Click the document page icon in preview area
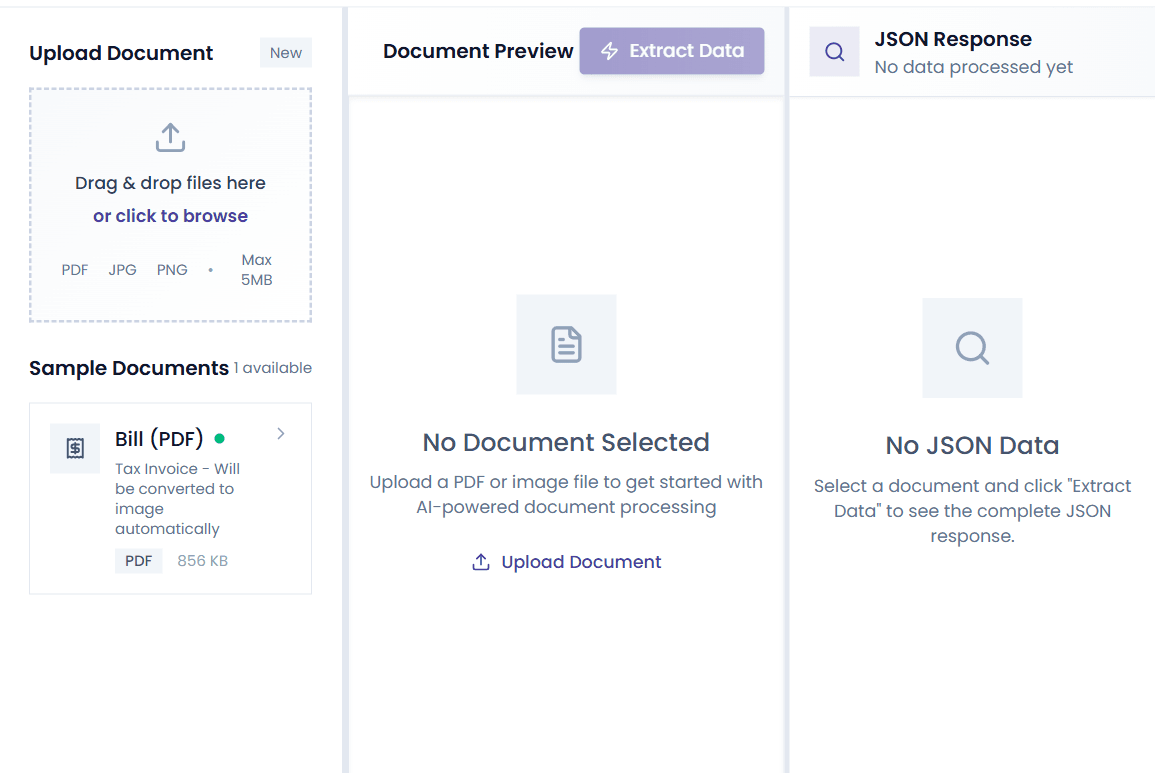This screenshot has width=1155, height=773. 566,344
